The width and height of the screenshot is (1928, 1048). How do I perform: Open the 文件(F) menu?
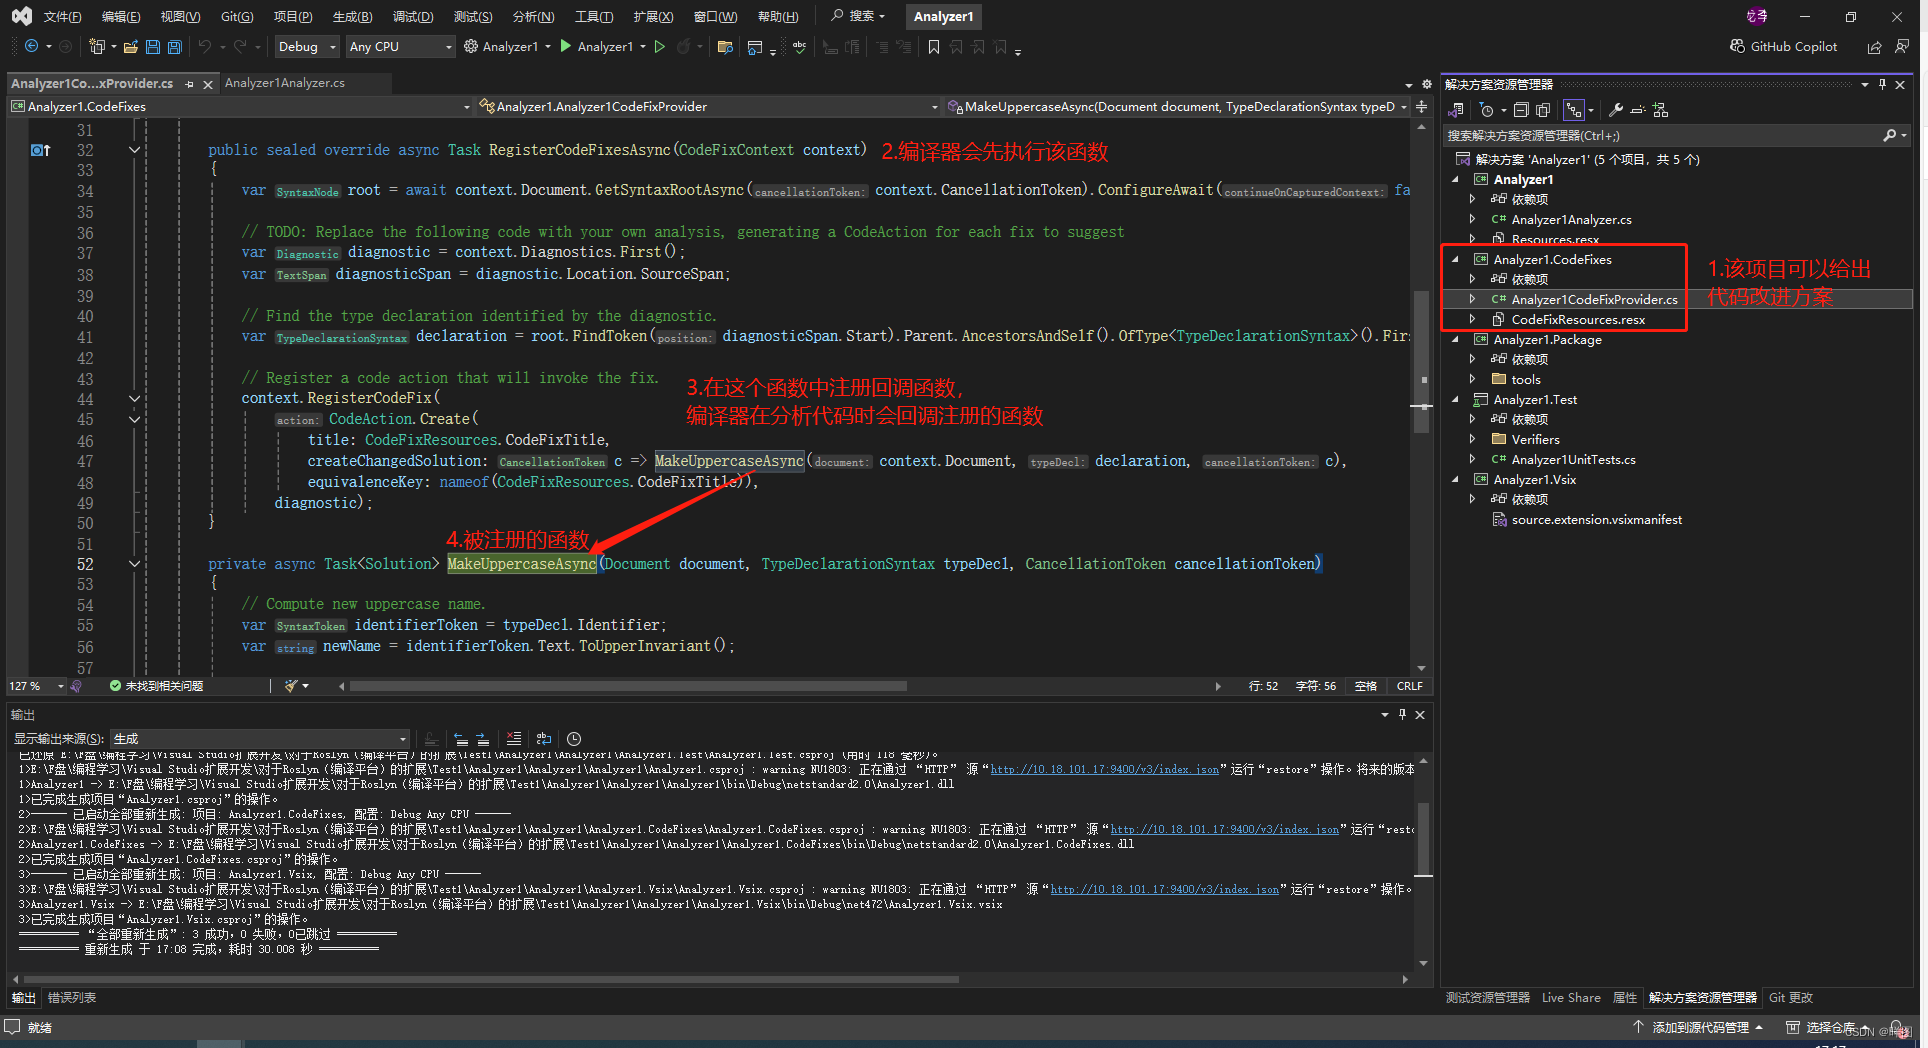(x=62, y=17)
